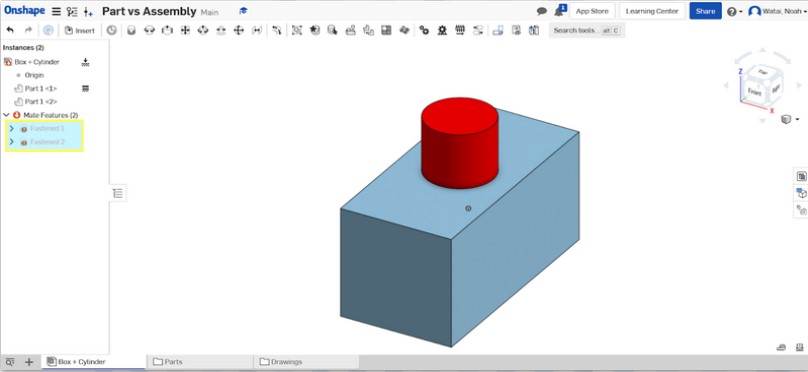Open the comments speech bubble
This screenshot has width=808, height=372.
click(x=542, y=11)
